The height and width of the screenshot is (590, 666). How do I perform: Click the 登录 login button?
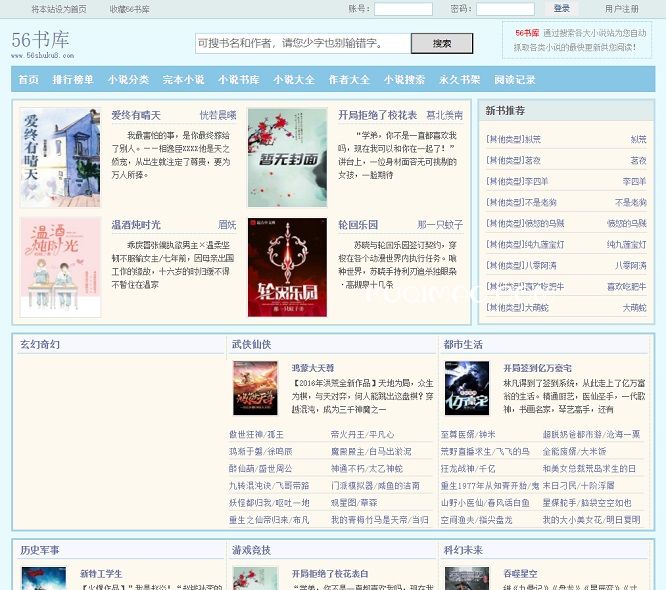pos(562,8)
